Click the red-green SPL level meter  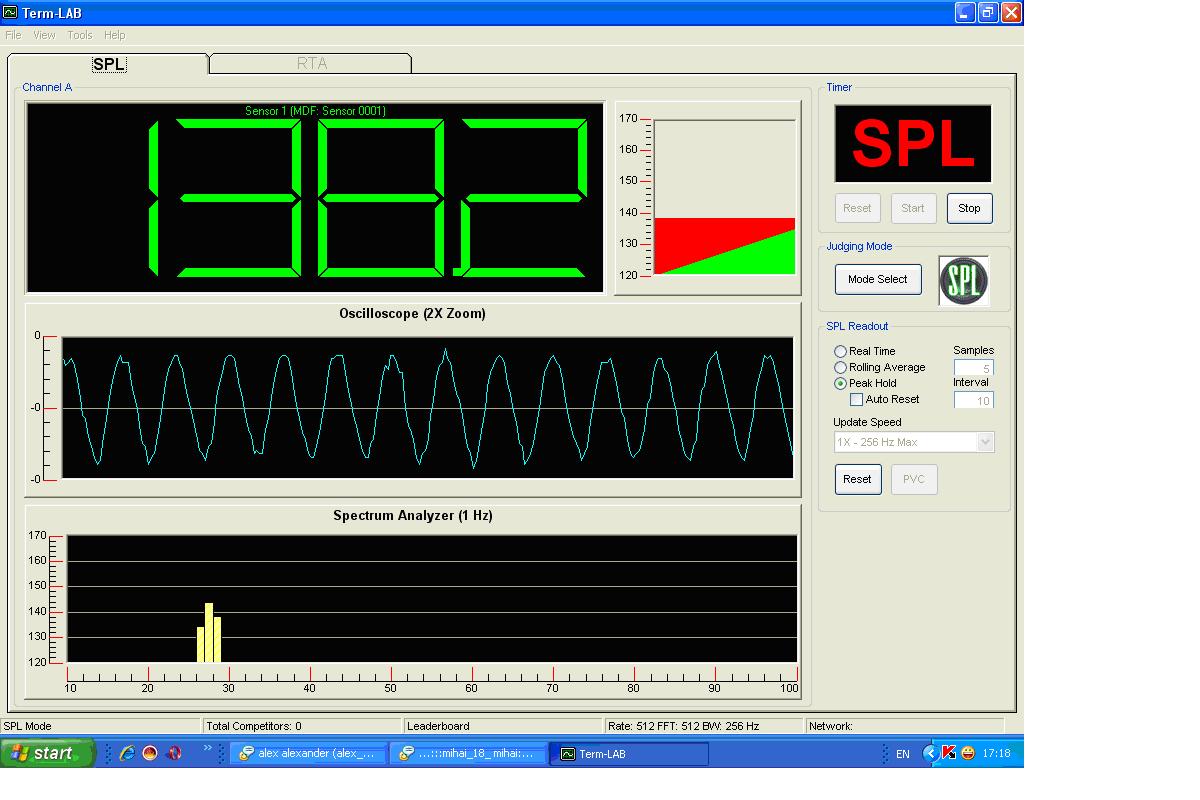point(724,246)
